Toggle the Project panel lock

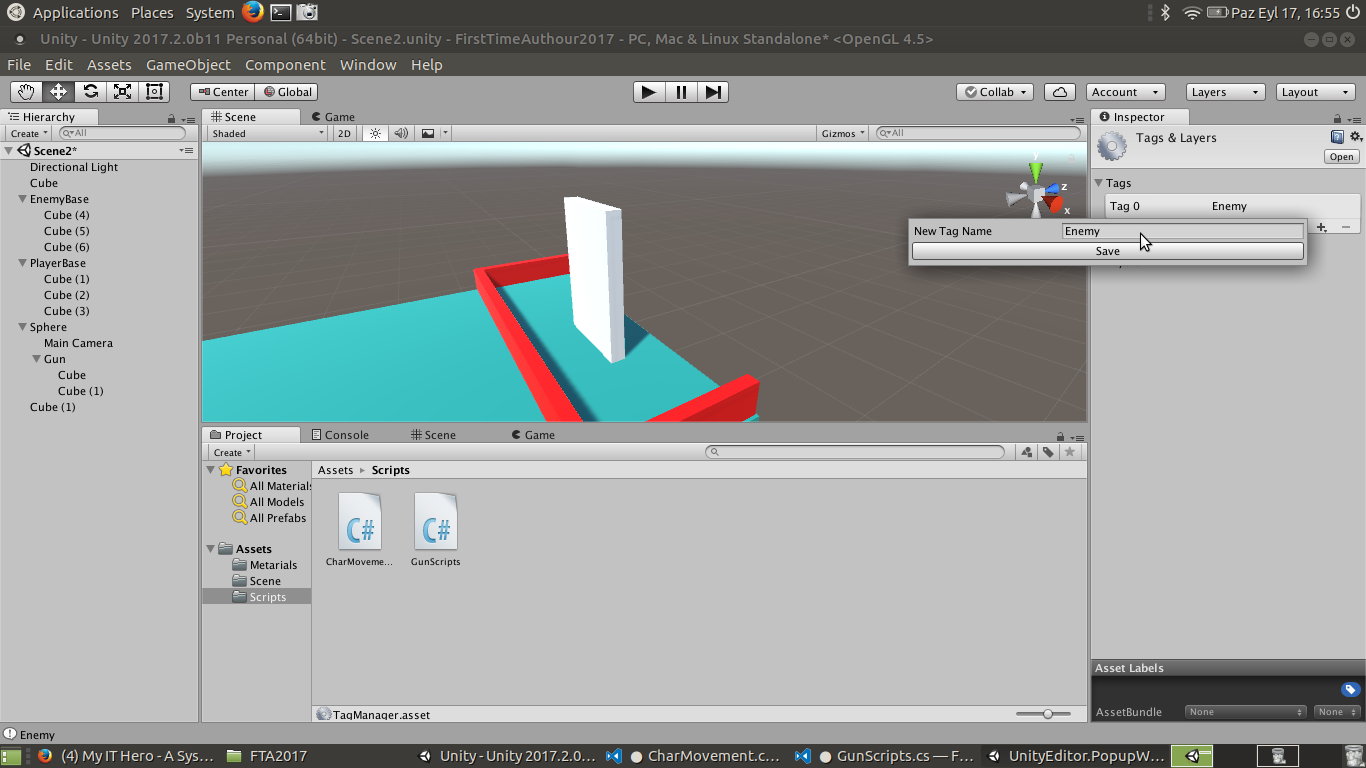pyautogui.click(x=1060, y=436)
